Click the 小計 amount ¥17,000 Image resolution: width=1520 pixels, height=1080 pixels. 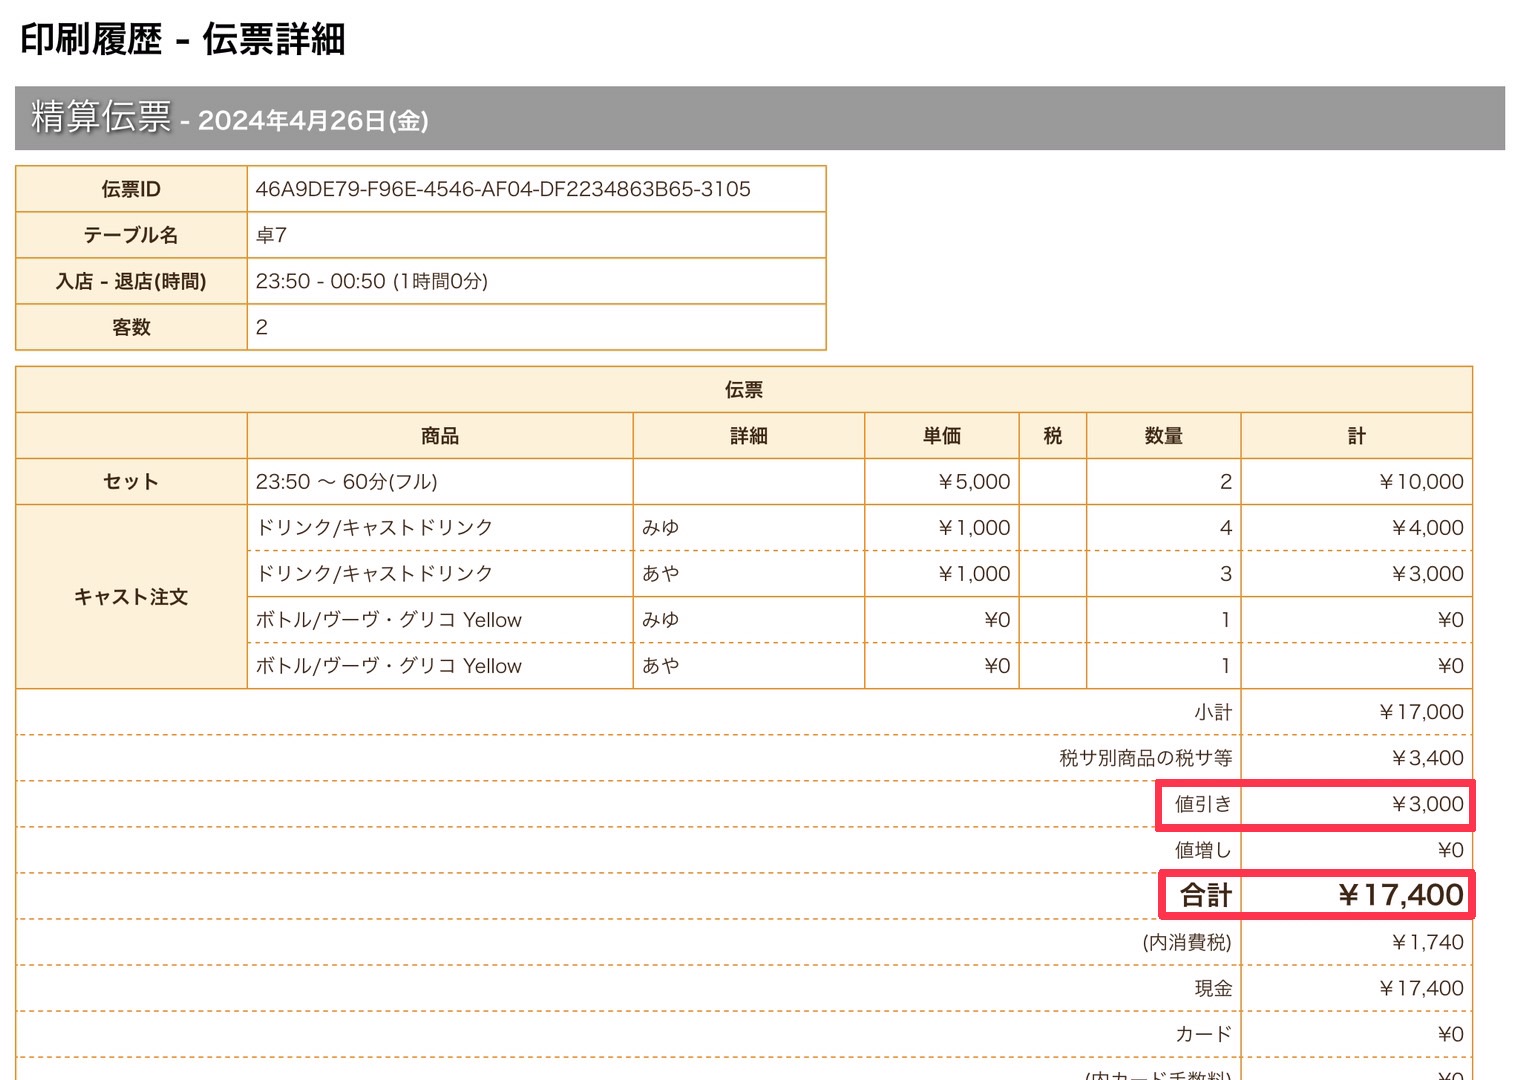(1420, 712)
